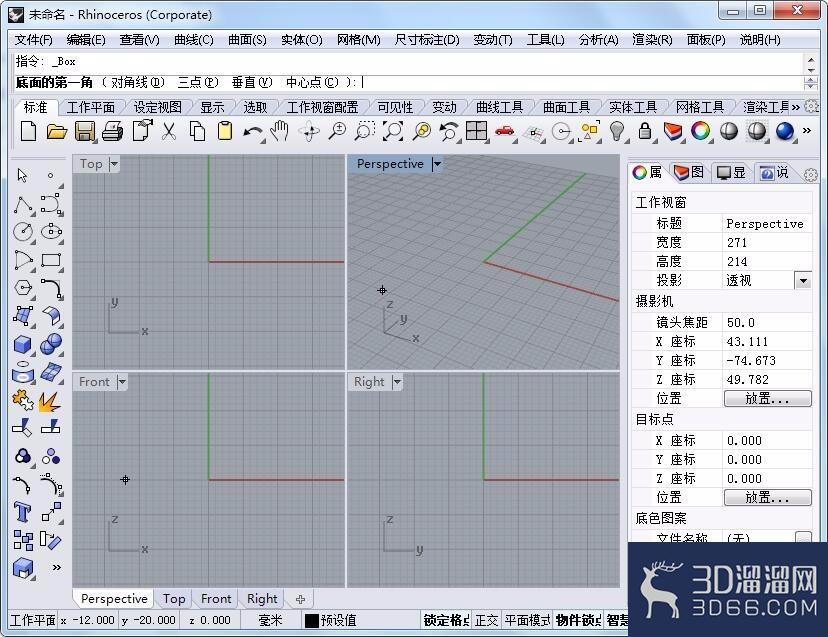Viewport: 828px width, 637px height.
Task: Select the blue Box solid tool
Action: [22, 344]
